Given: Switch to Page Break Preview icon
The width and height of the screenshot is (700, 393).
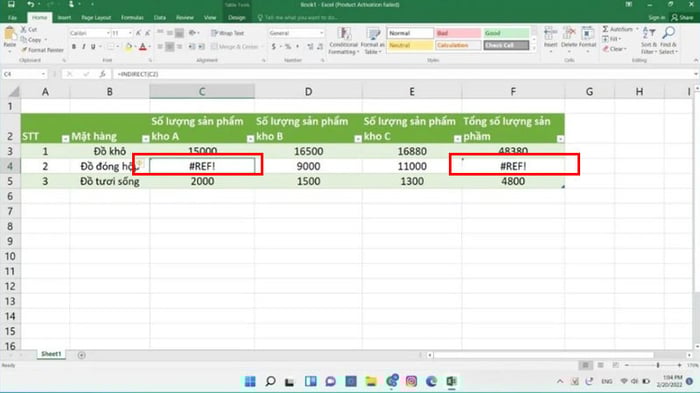Looking at the screenshot, I should click(x=616, y=365).
